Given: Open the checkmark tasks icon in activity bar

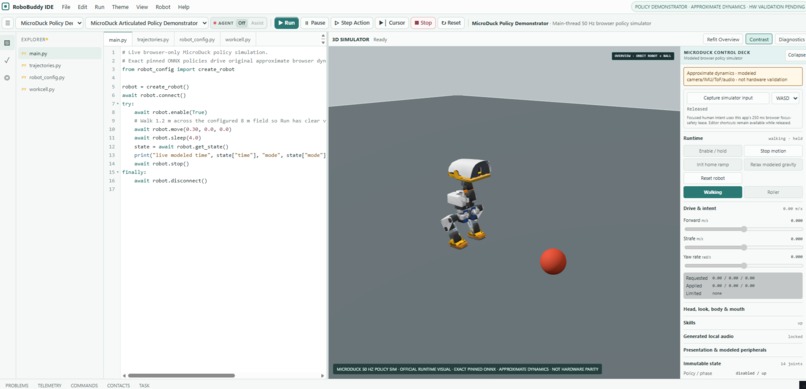Looking at the screenshot, I should point(7,60).
